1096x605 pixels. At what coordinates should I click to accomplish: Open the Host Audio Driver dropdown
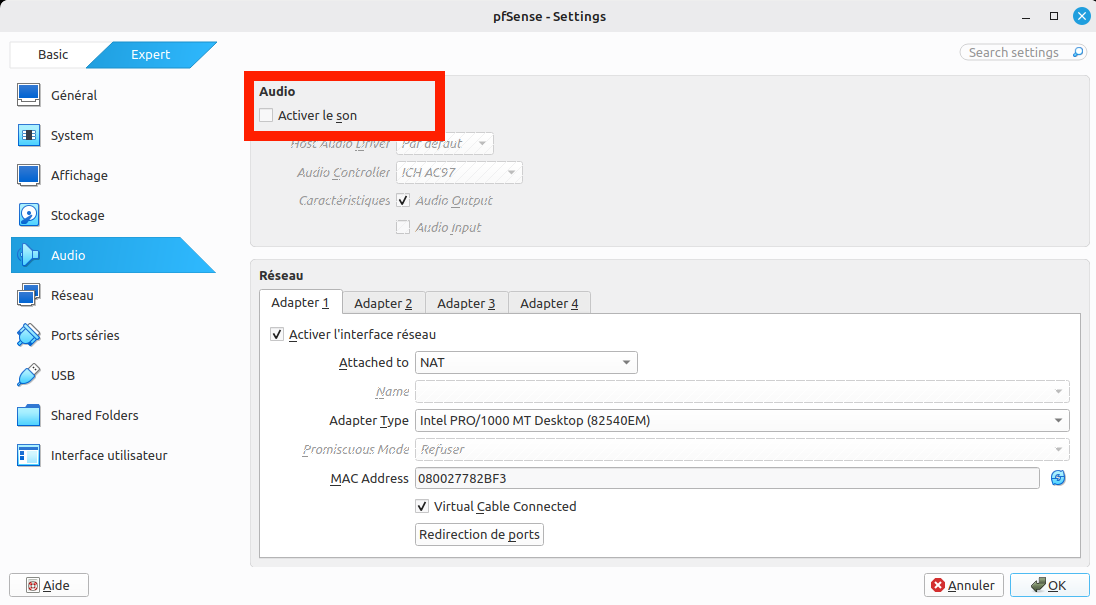pos(445,144)
